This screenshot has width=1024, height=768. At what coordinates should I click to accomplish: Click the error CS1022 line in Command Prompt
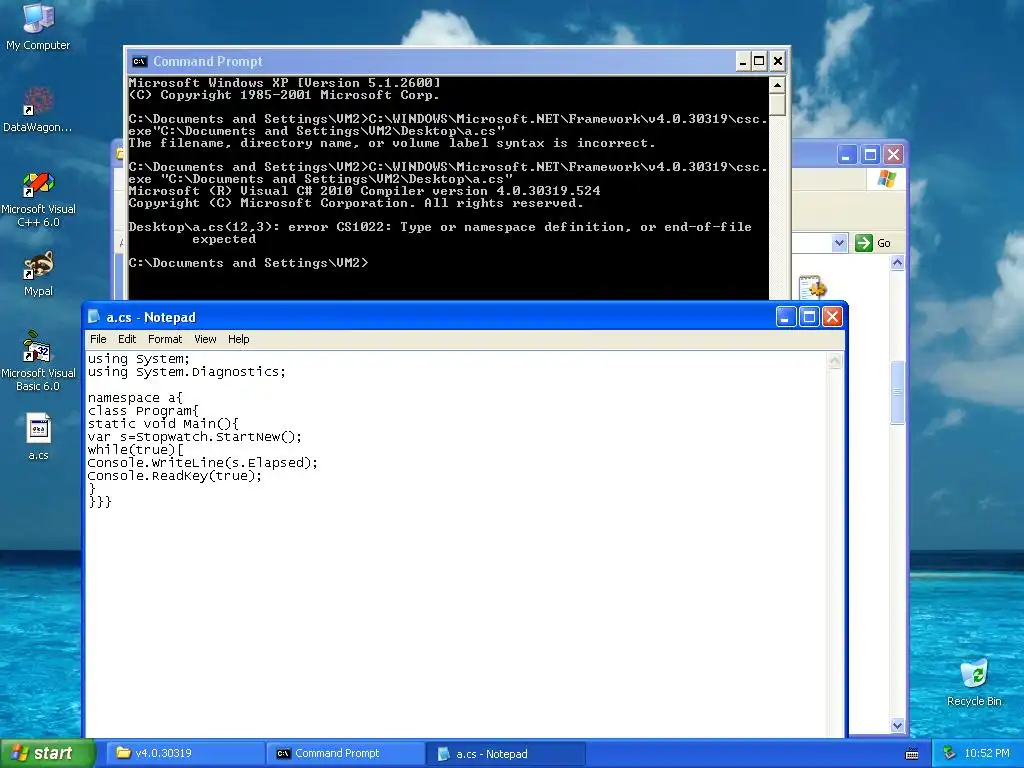pos(440,227)
